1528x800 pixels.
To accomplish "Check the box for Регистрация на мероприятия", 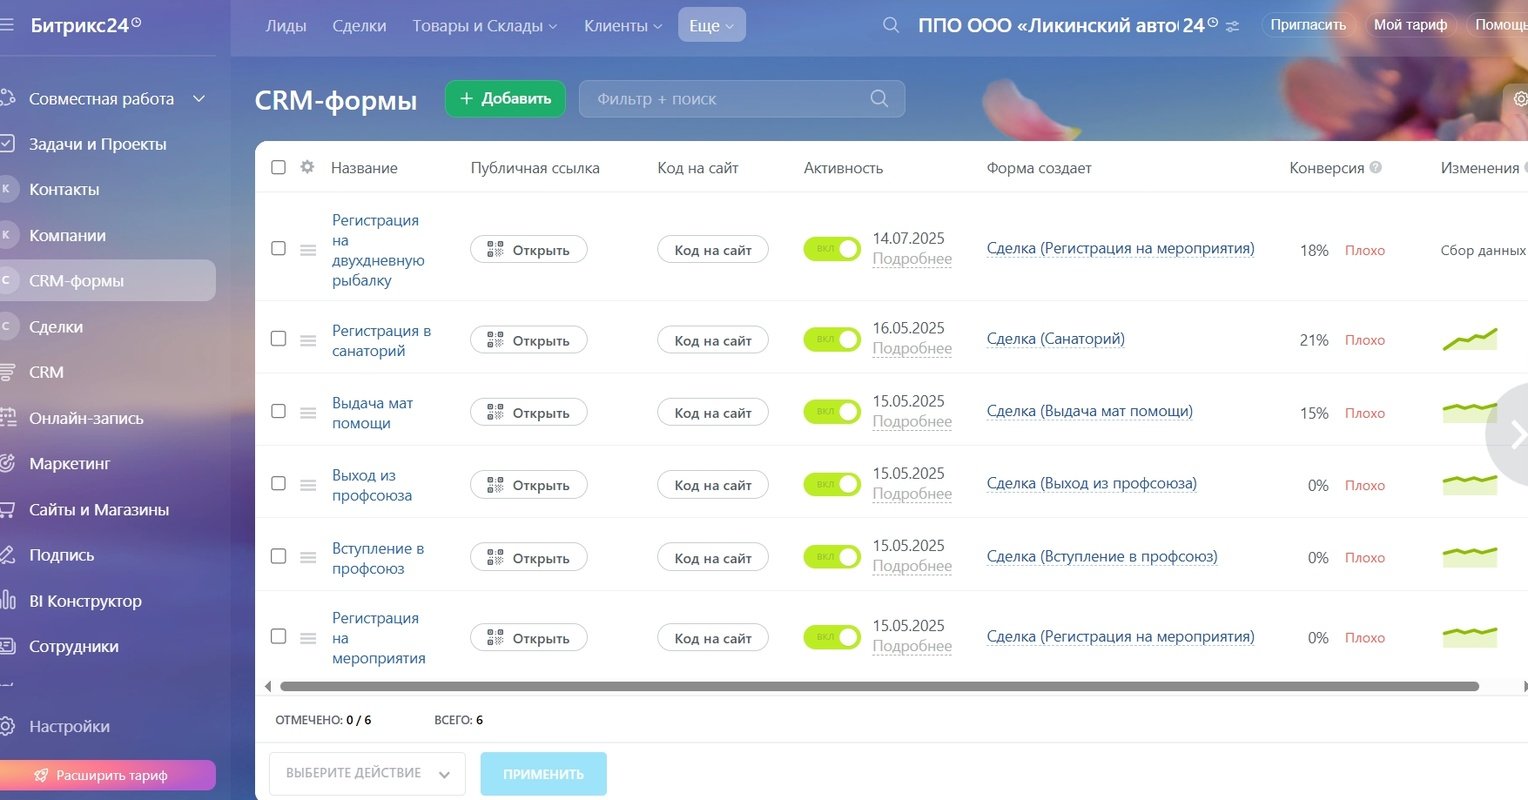I will [x=278, y=636].
